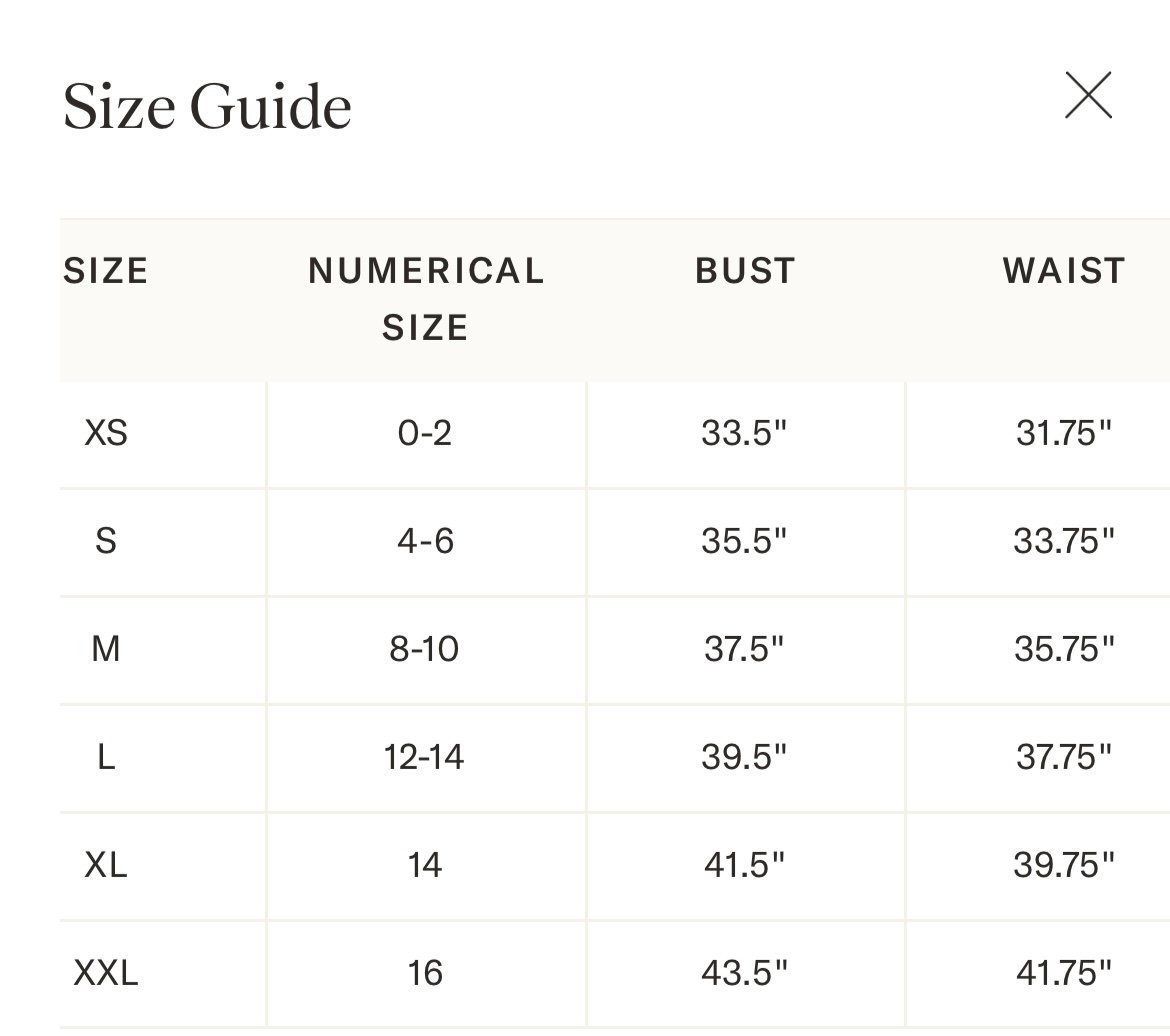
Task: Select the XXL size row label
Action: (106, 973)
